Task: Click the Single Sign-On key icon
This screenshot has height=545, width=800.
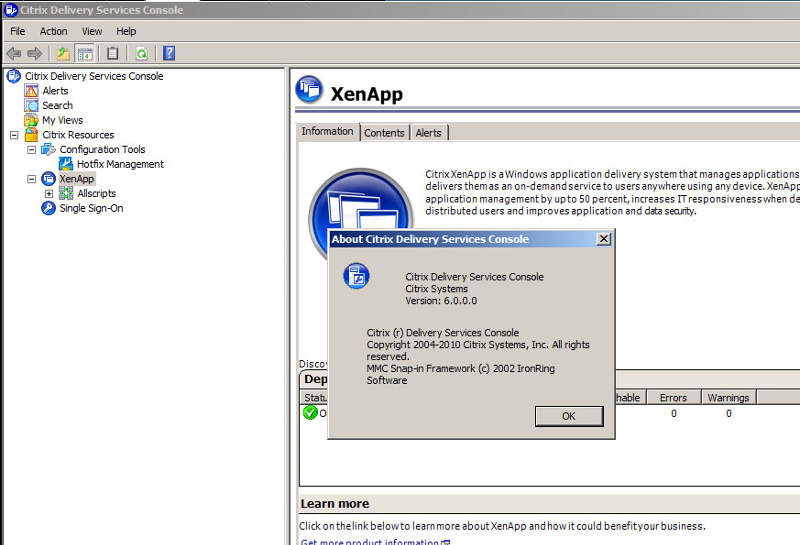Action: click(x=48, y=208)
